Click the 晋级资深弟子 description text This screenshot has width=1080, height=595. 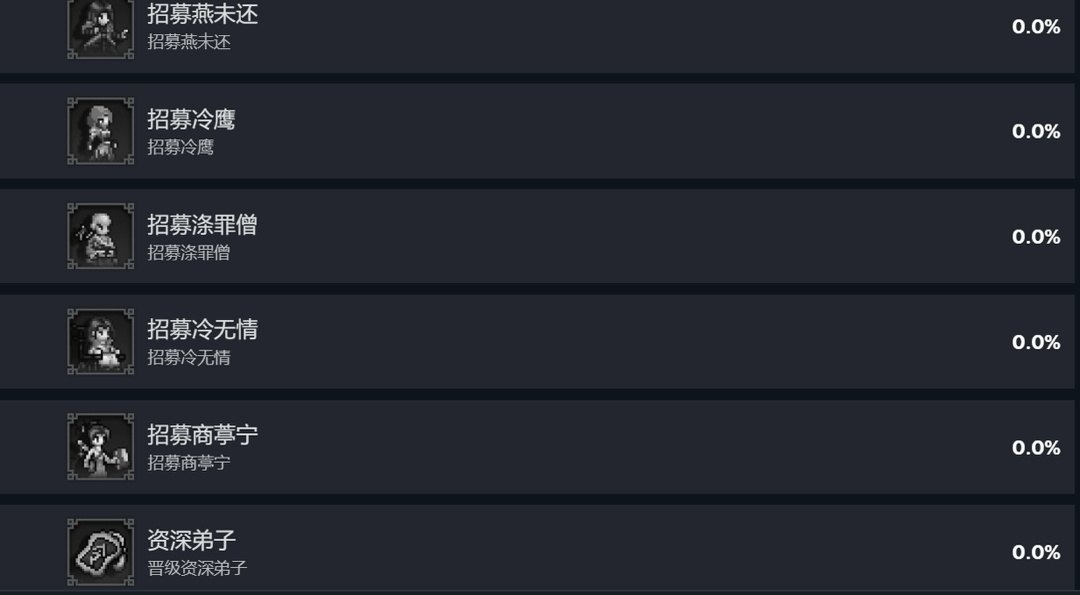(197, 568)
